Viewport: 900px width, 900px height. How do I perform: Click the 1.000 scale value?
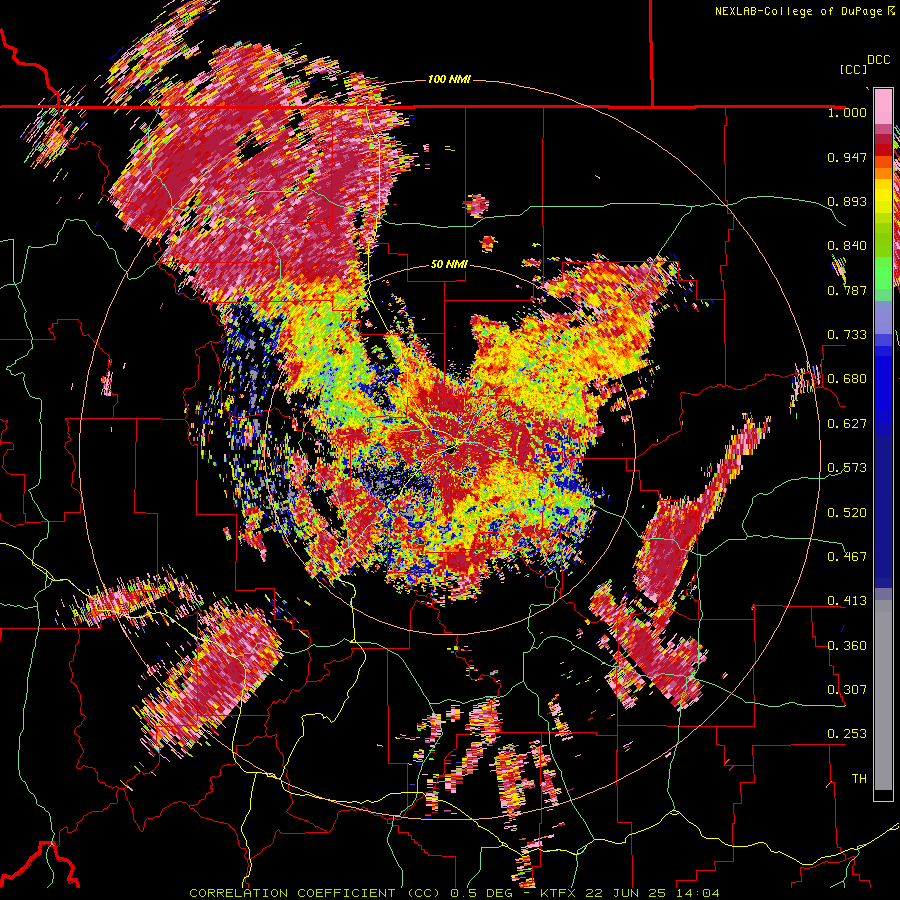coord(847,112)
